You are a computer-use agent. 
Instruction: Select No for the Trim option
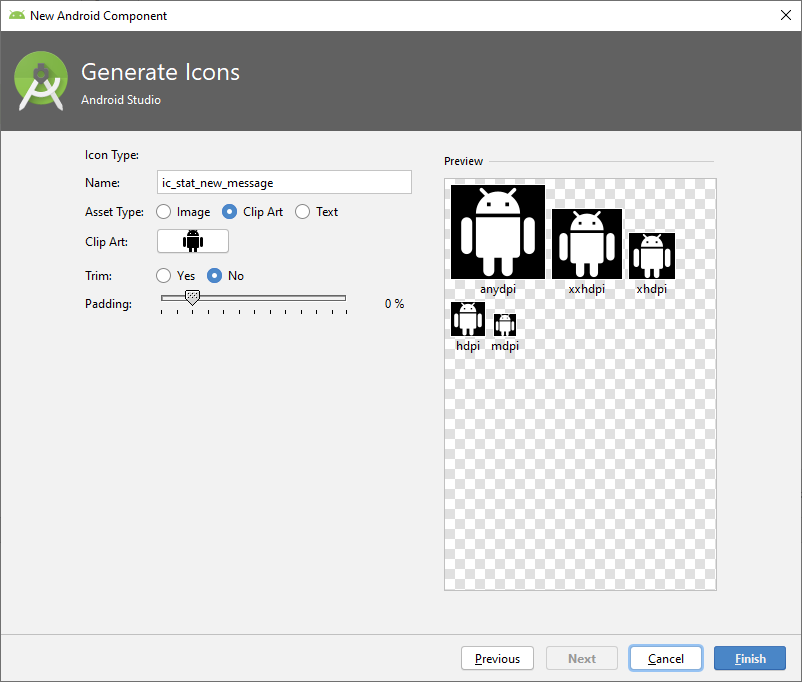(x=214, y=276)
